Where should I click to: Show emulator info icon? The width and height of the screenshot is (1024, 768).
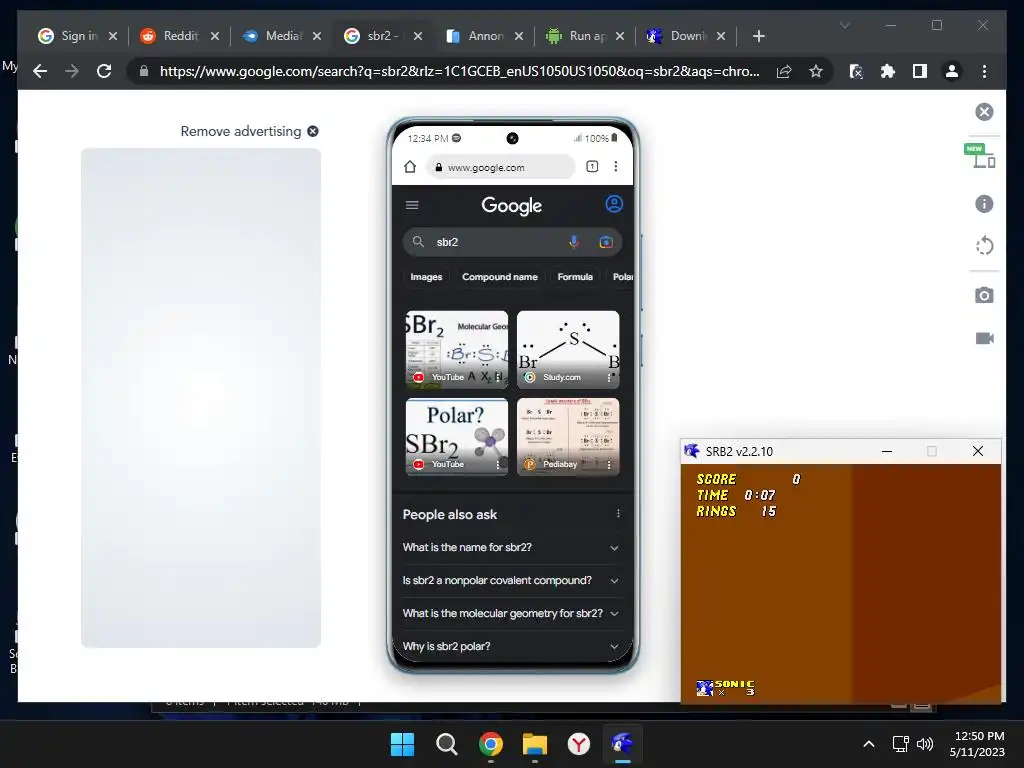coord(984,204)
